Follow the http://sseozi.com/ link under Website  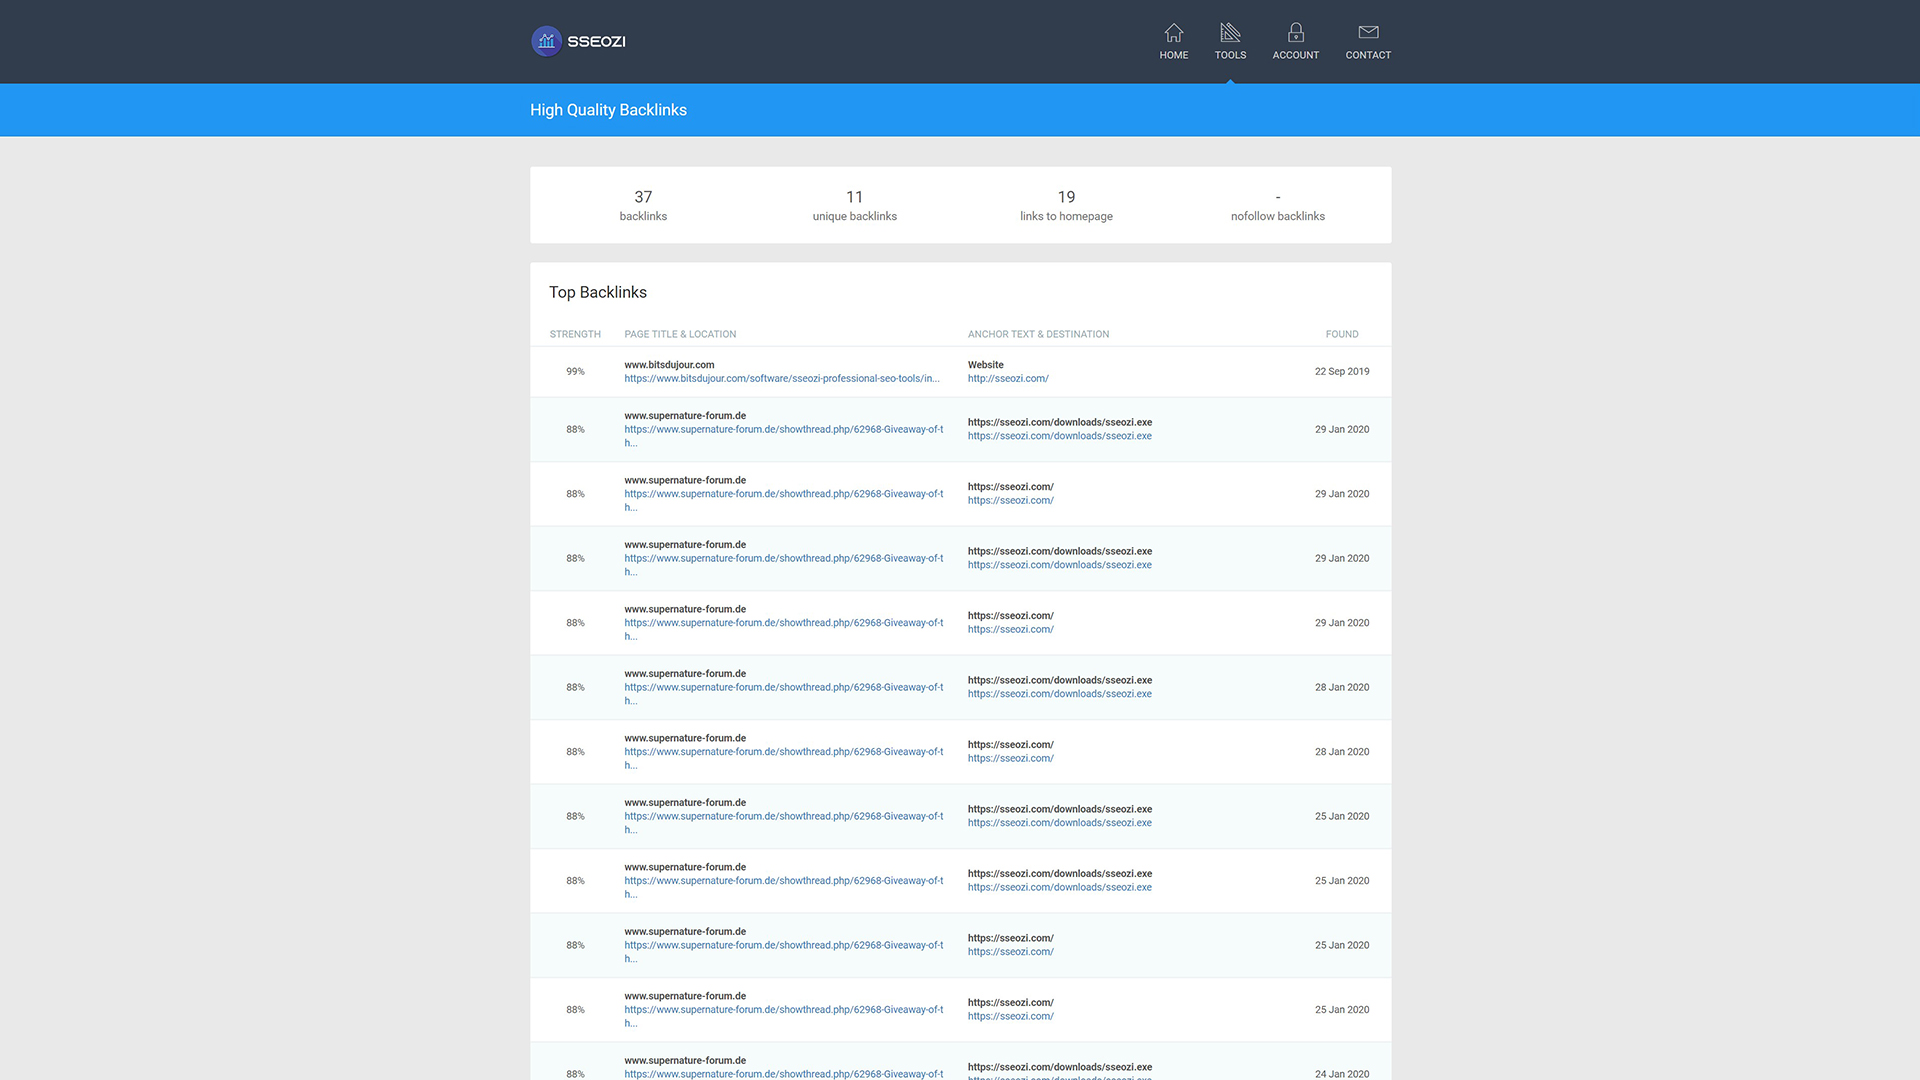1008,379
